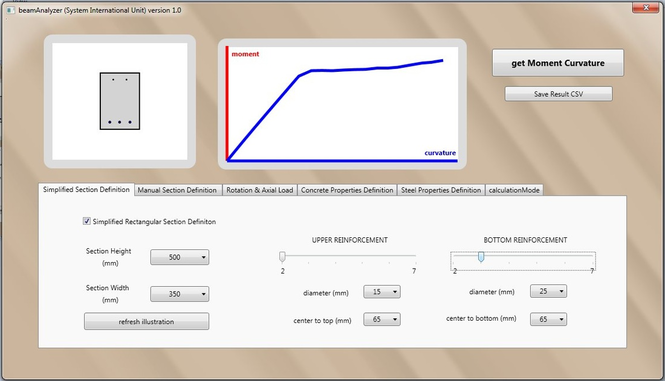Open bottom reinforcement diameter dropdown
This screenshot has width=665, height=381.
[548, 291]
